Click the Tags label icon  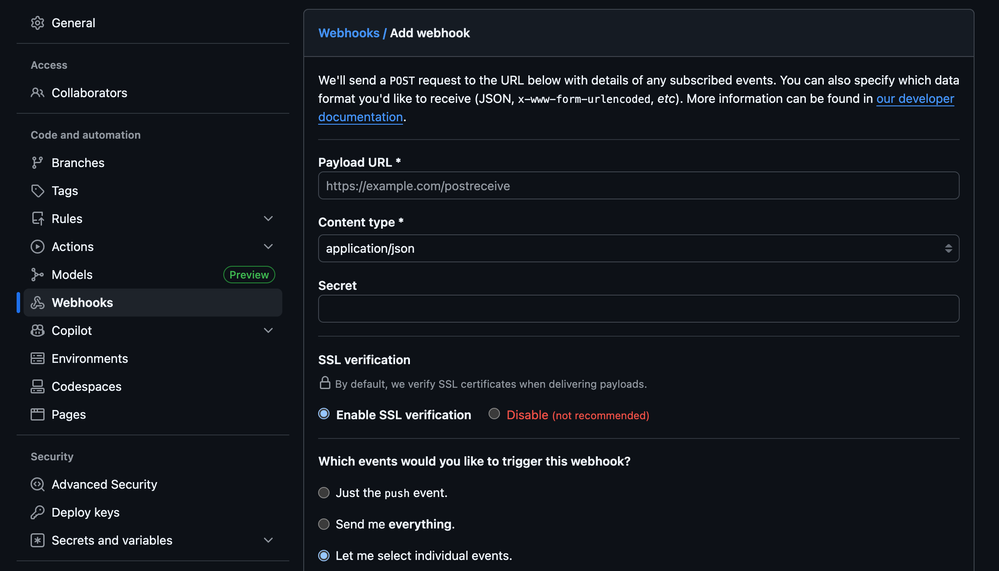pyautogui.click(x=38, y=191)
